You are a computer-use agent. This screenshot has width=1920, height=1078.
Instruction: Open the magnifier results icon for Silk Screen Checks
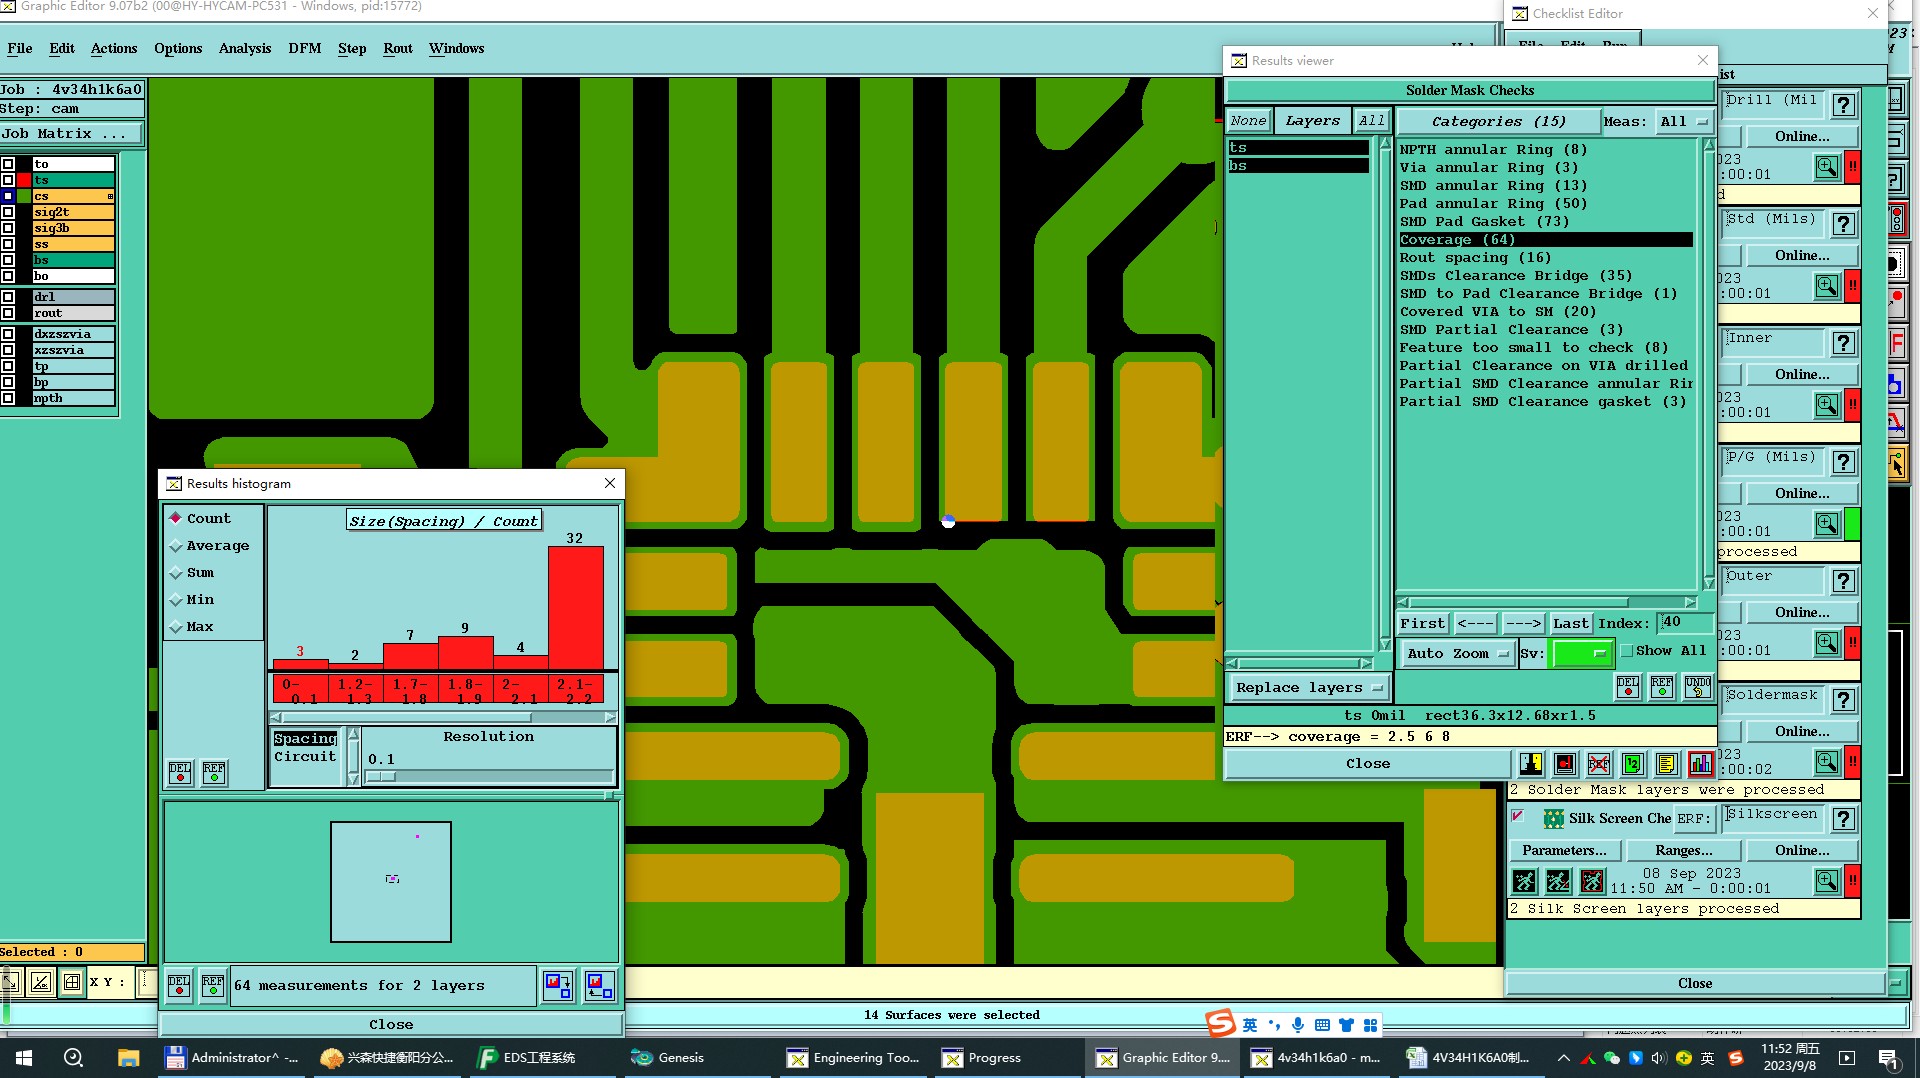(x=1827, y=881)
